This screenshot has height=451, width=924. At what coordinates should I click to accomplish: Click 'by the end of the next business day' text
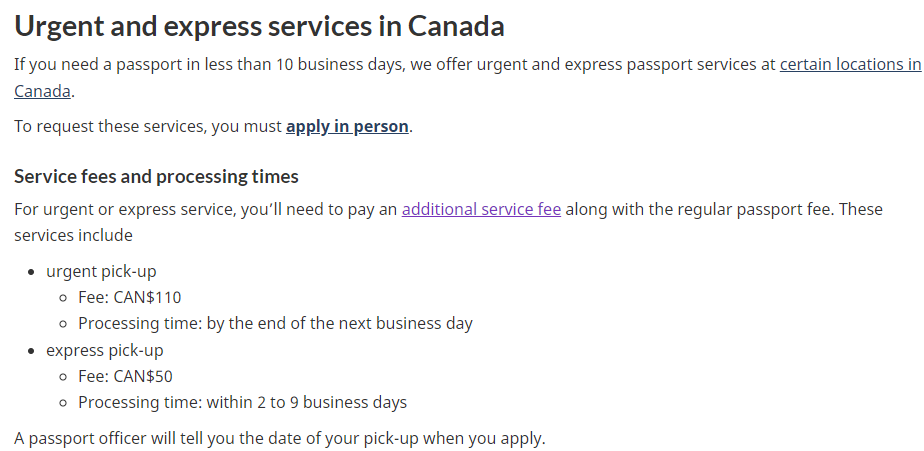point(339,324)
